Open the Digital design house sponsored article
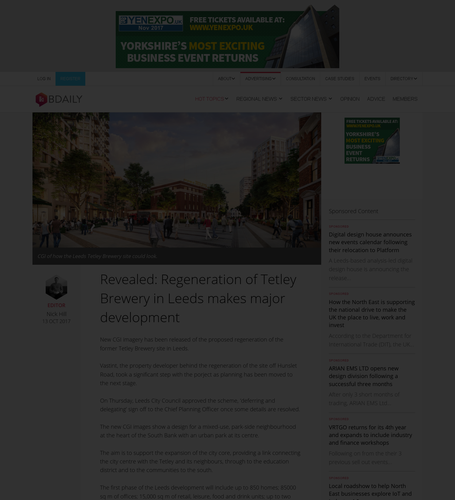 point(370,242)
